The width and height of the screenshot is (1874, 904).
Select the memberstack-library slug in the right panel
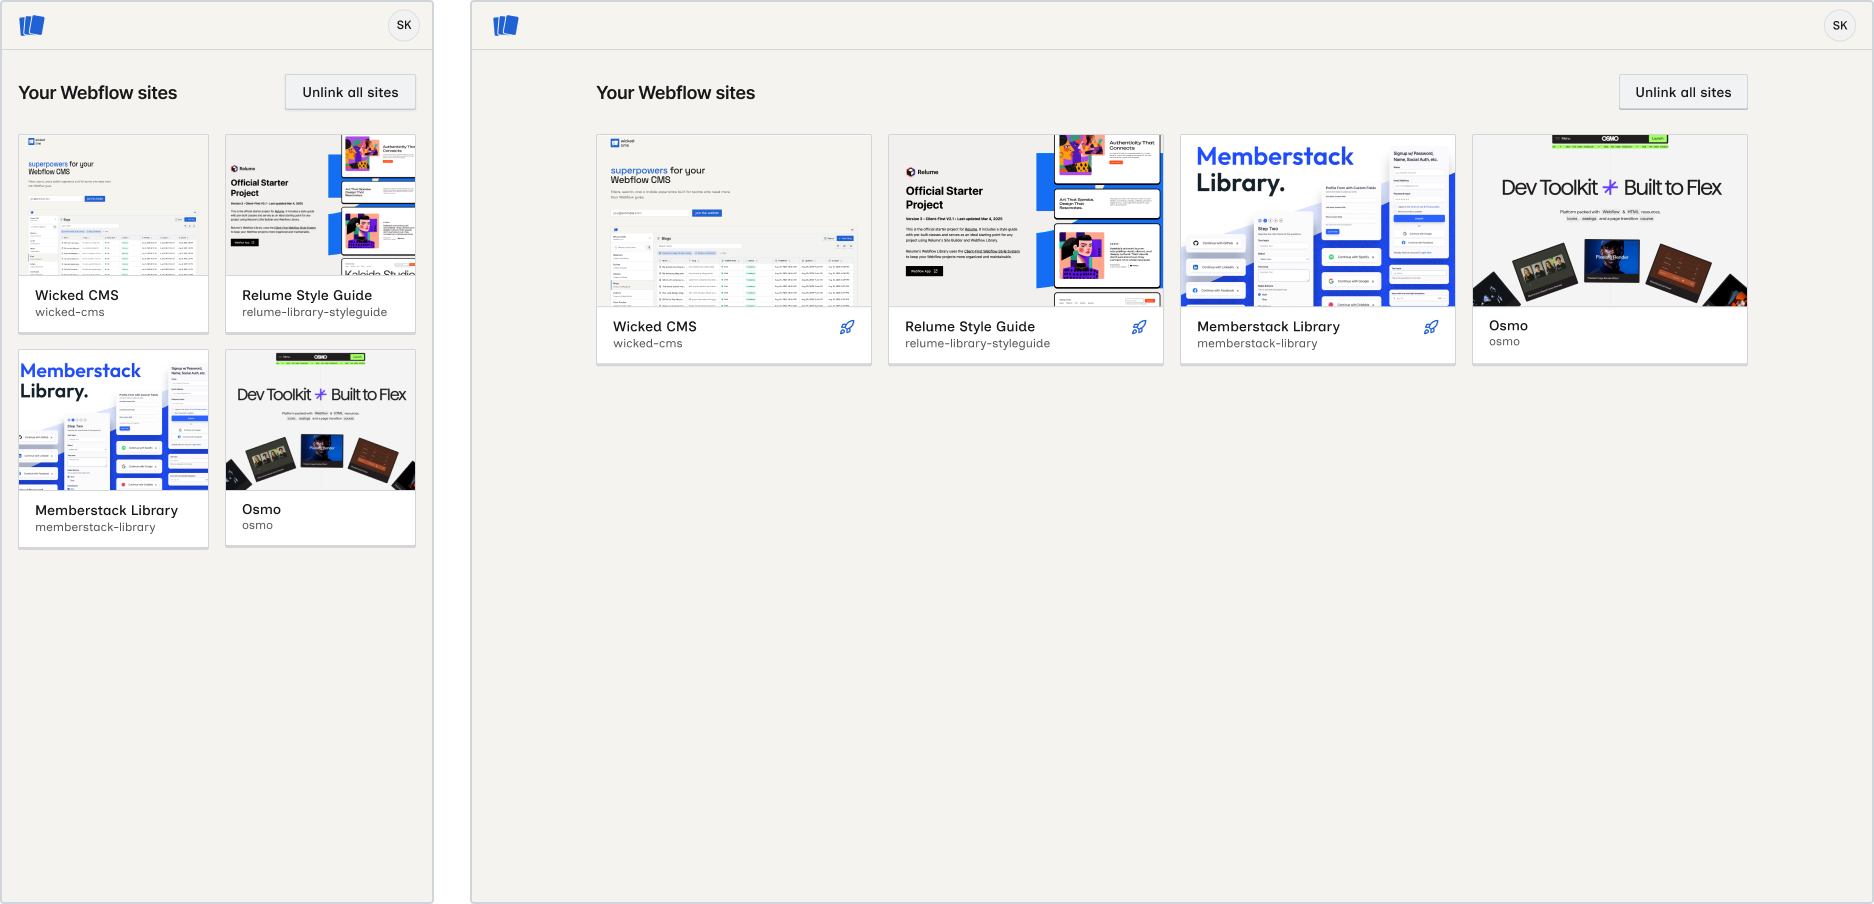(x=1257, y=343)
